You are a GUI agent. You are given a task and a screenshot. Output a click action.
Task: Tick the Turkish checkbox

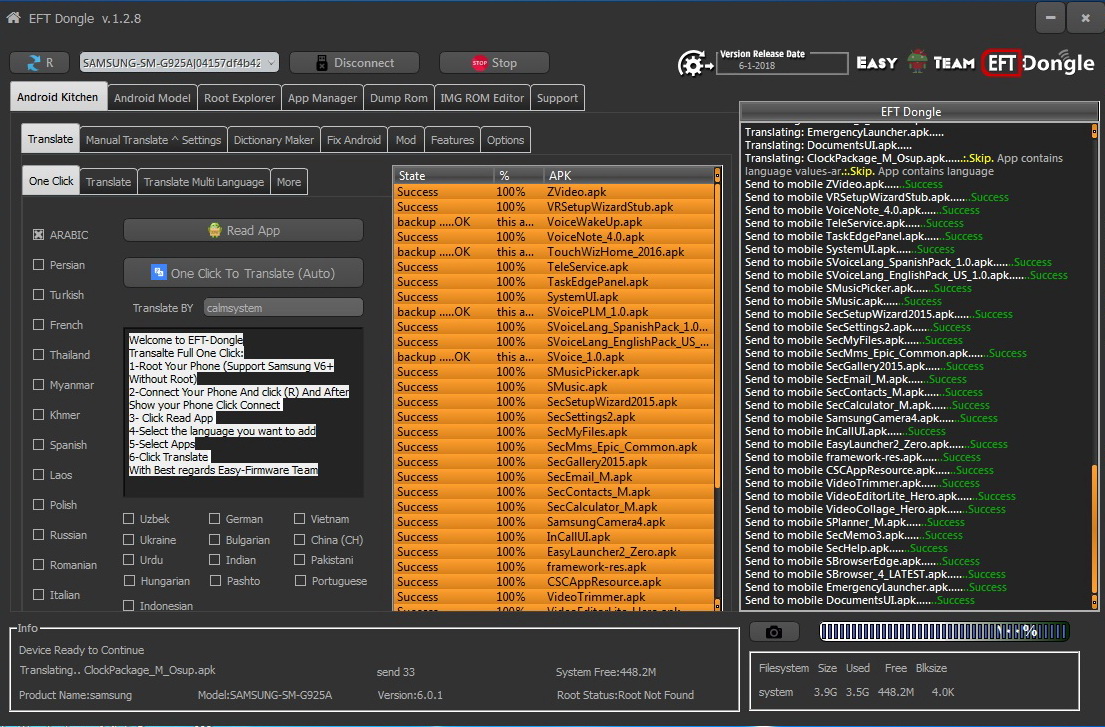(x=39, y=294)
